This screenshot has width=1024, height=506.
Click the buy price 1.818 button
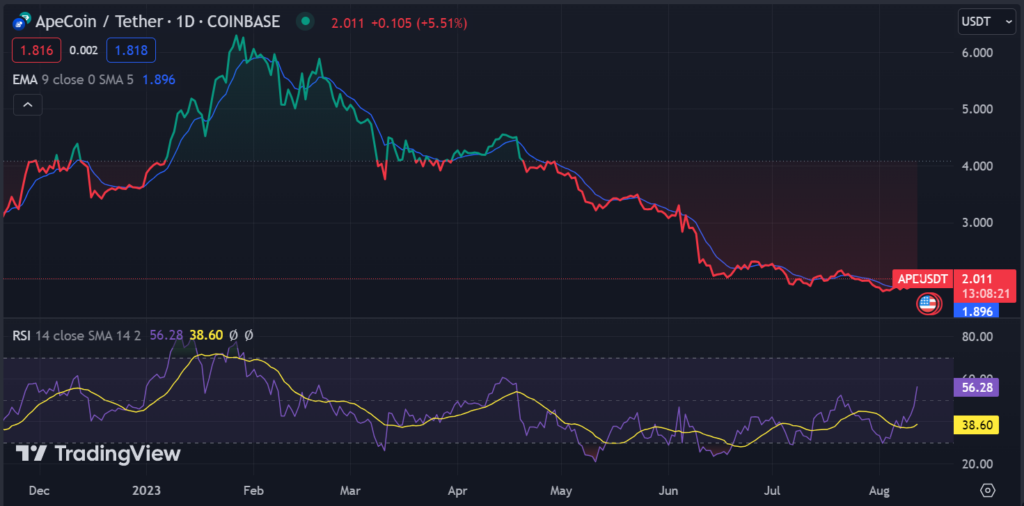[x=131, y=50]
